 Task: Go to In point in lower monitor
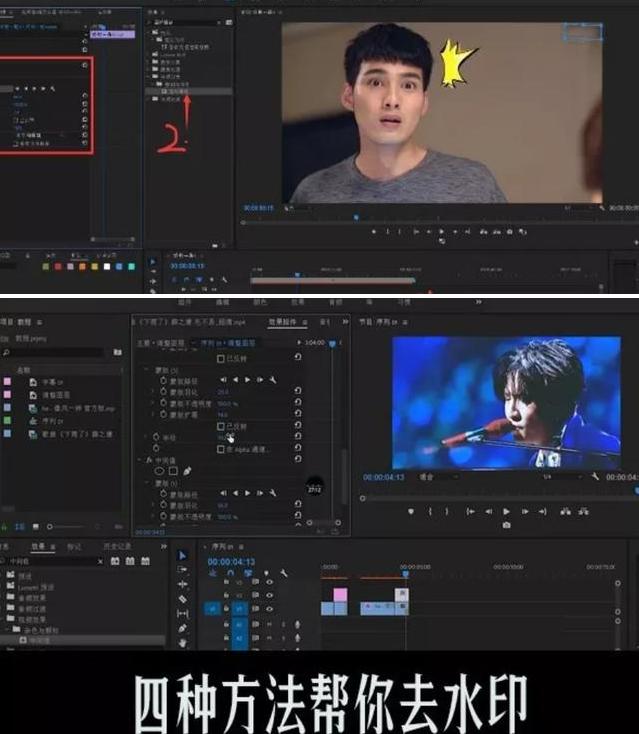coord(470,512)
